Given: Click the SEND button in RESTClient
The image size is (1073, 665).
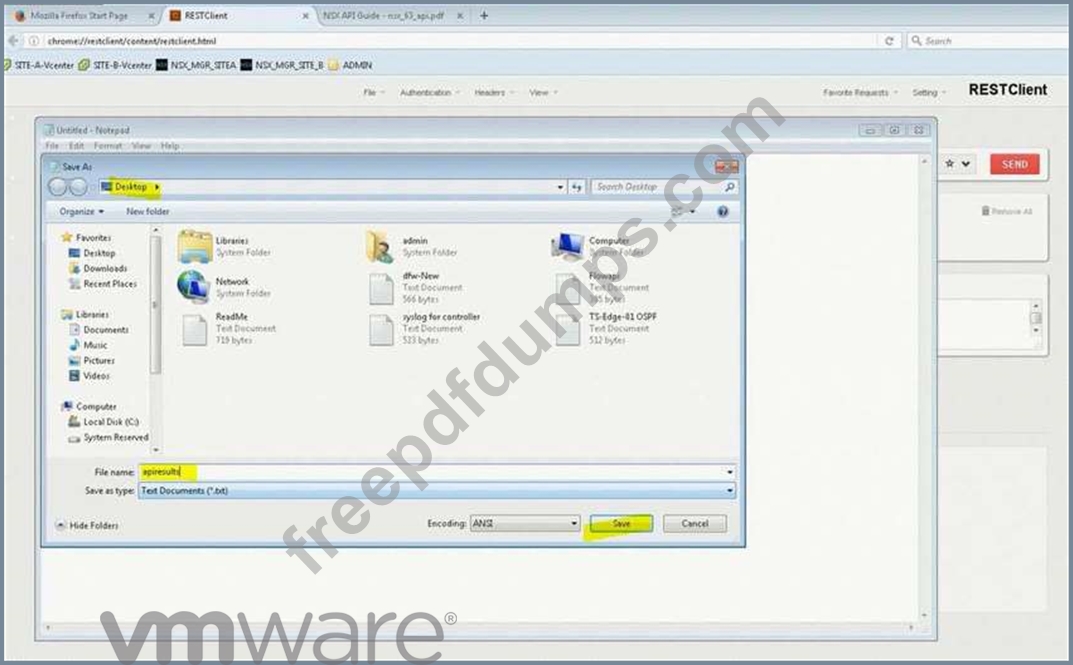Looking at the screenshot, I should (x=1014, y=164).
